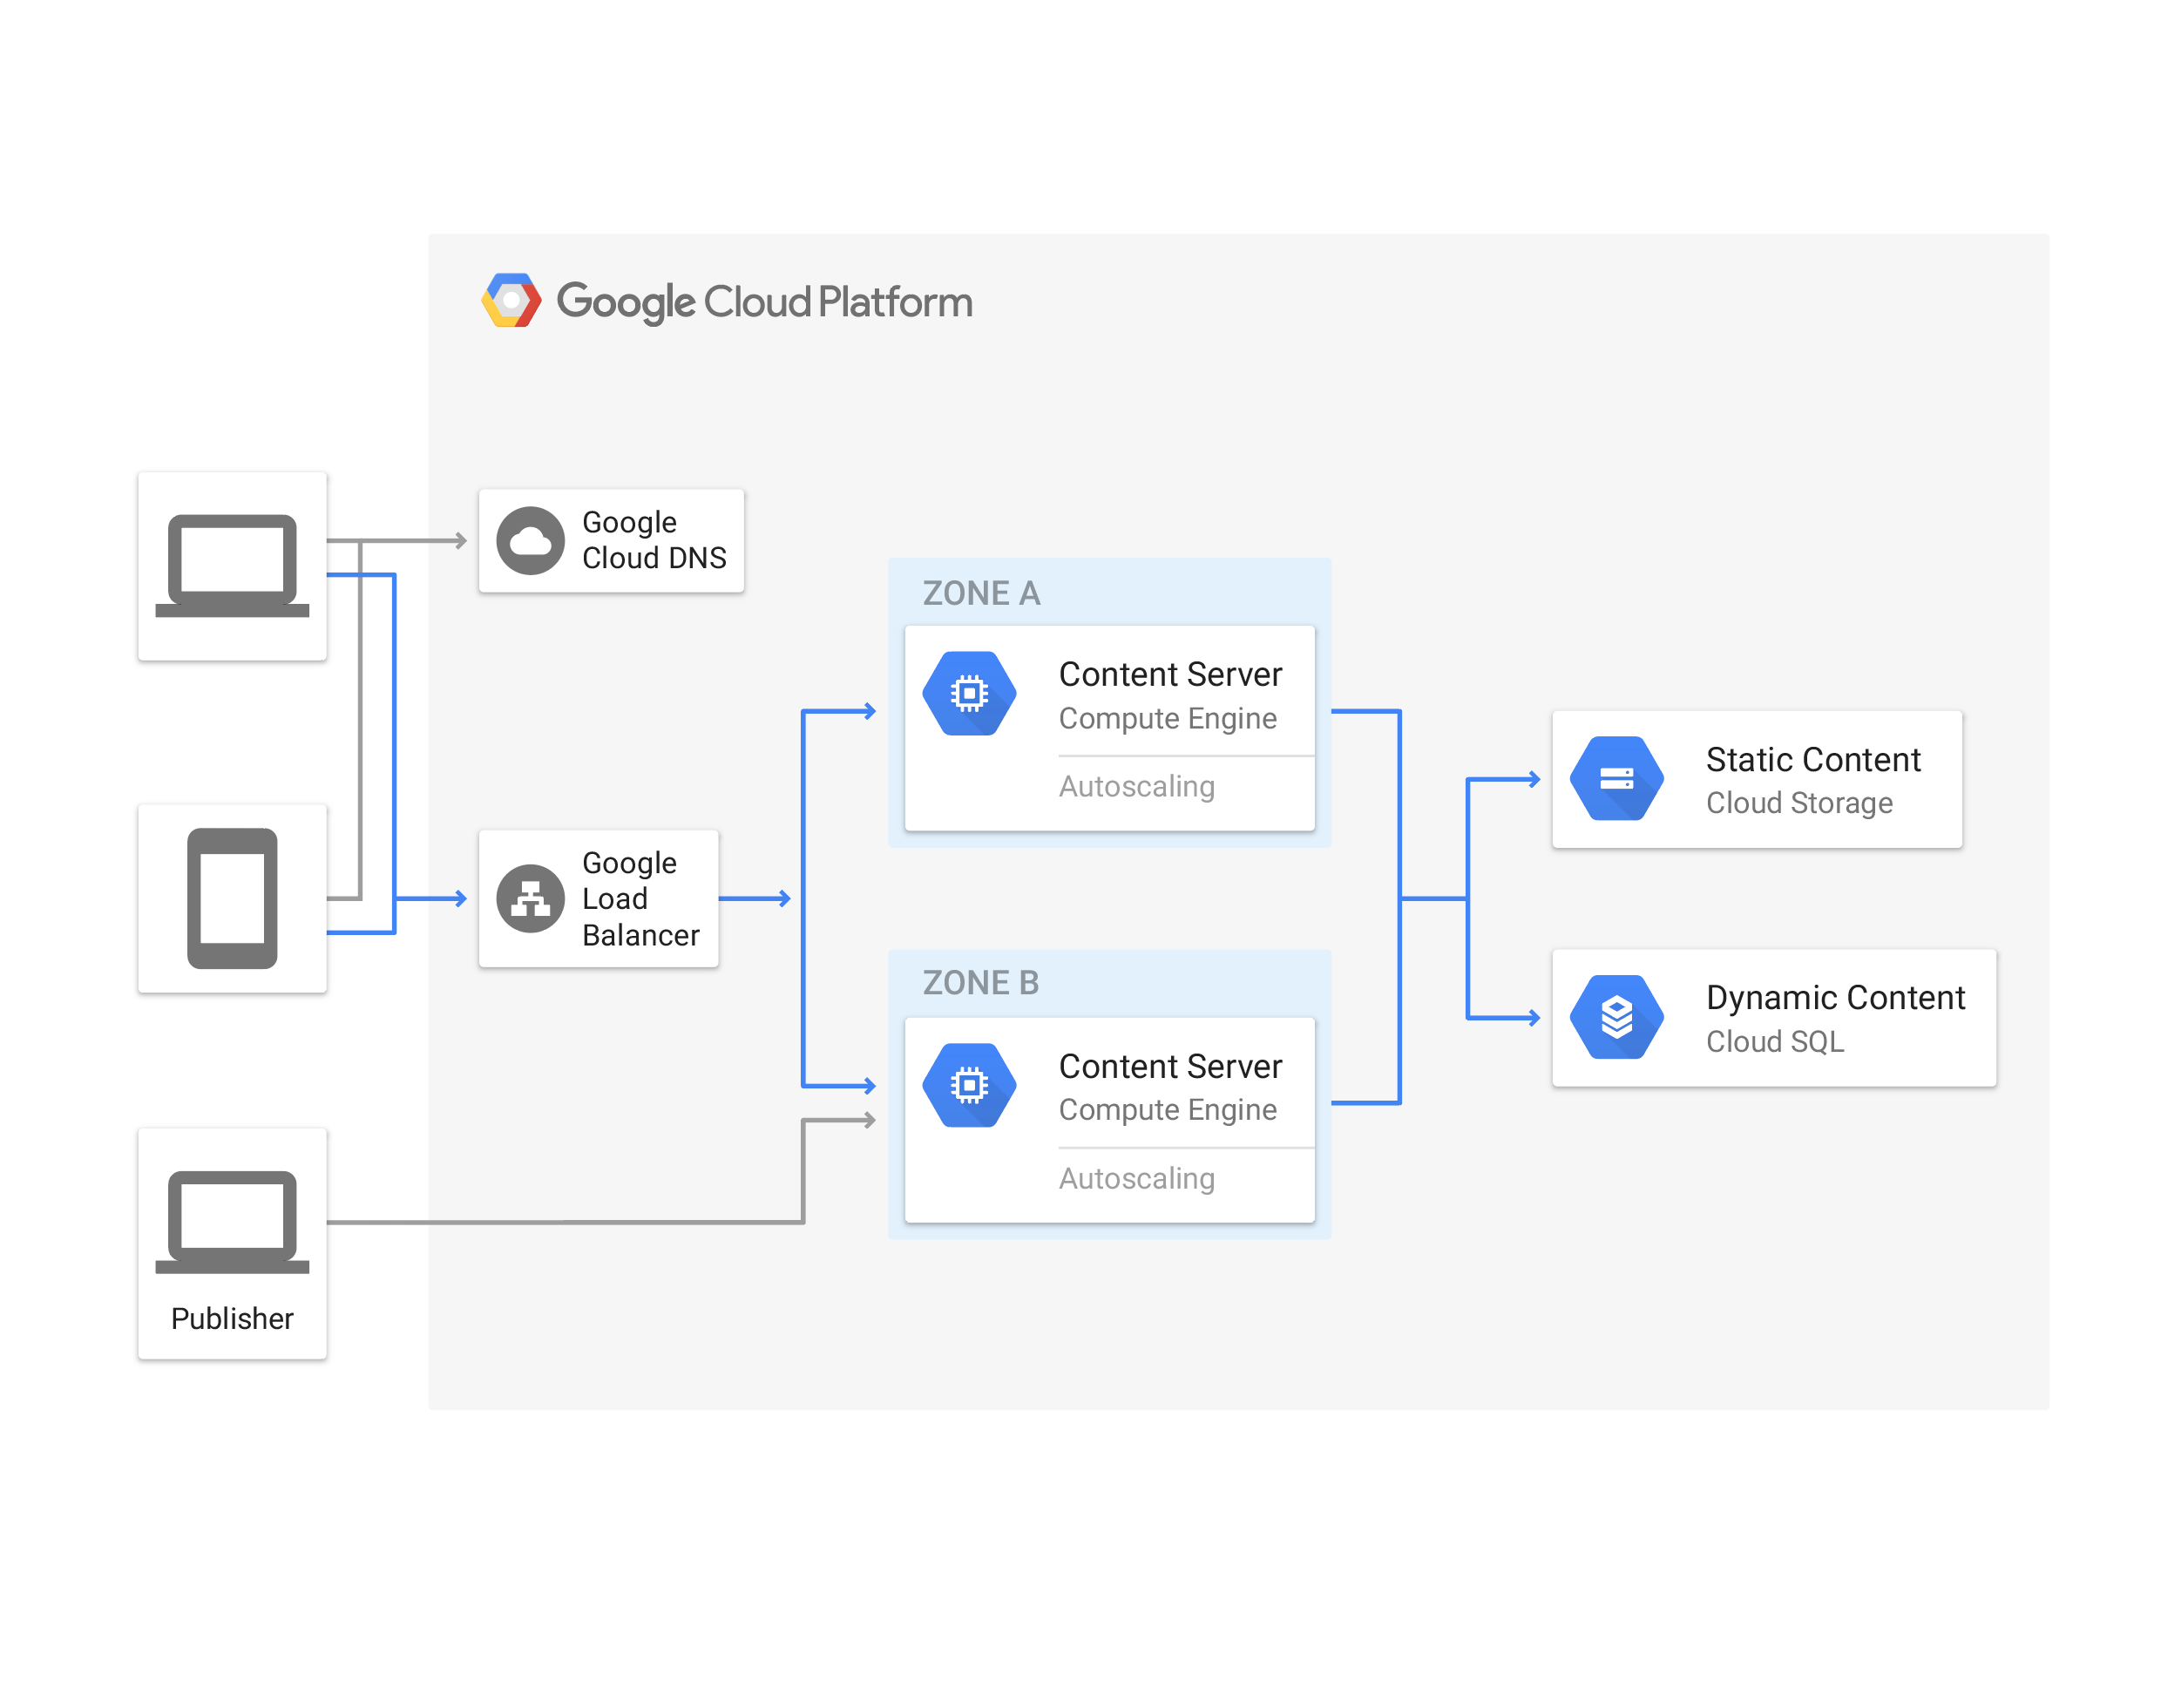Click the Google Cloud Platform hexagon logo
Screen dimensions: 2181x1708
[511, 300]
